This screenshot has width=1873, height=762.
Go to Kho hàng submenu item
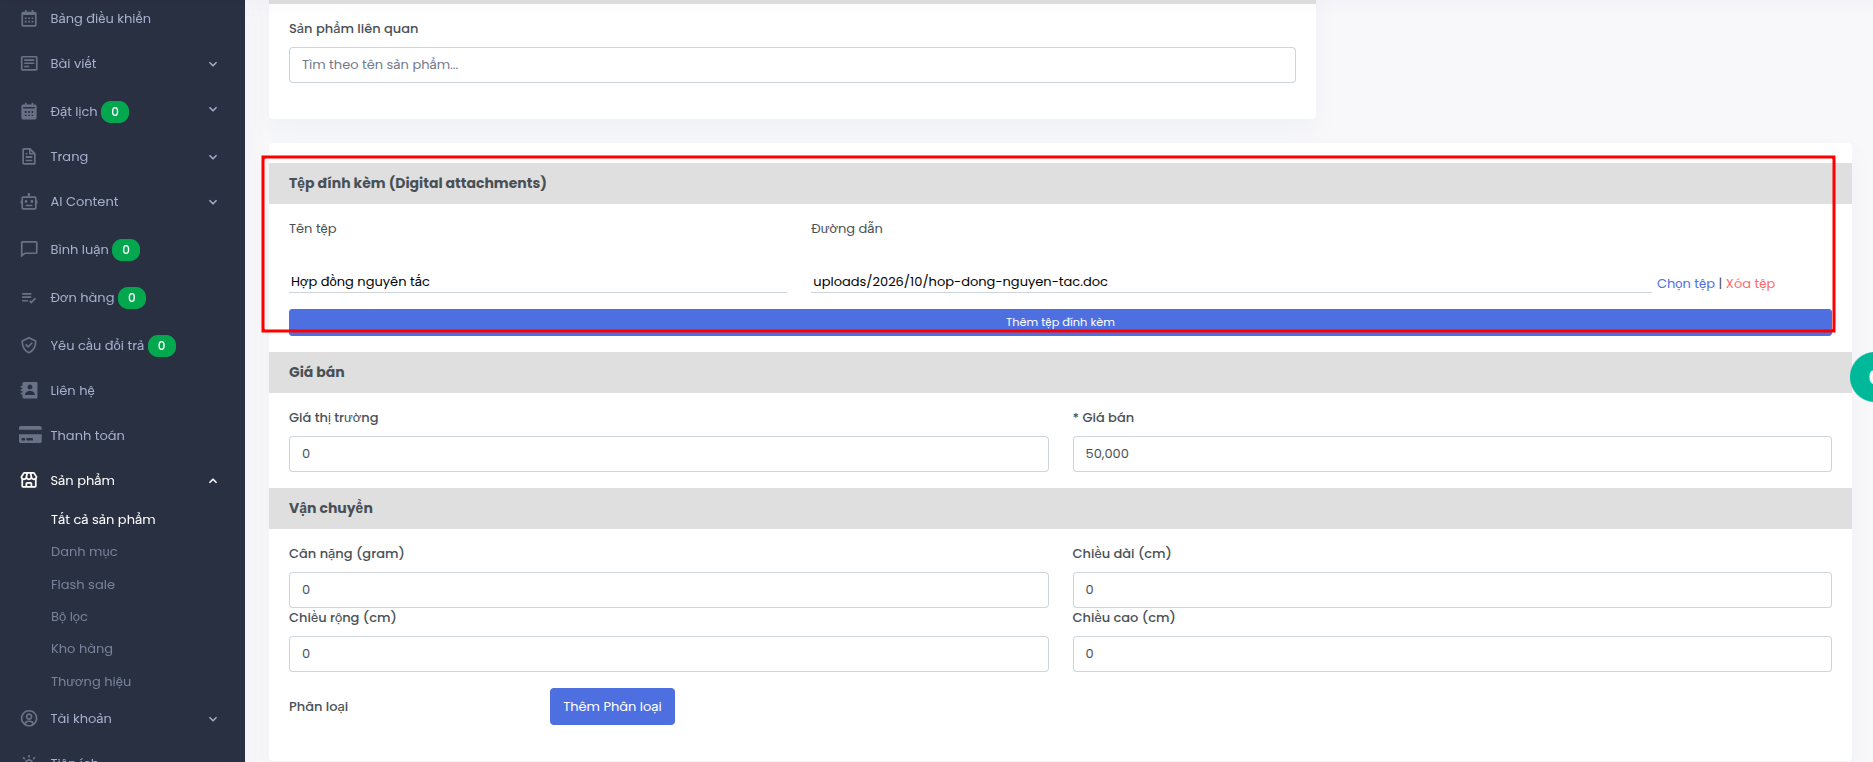[82, 648]
